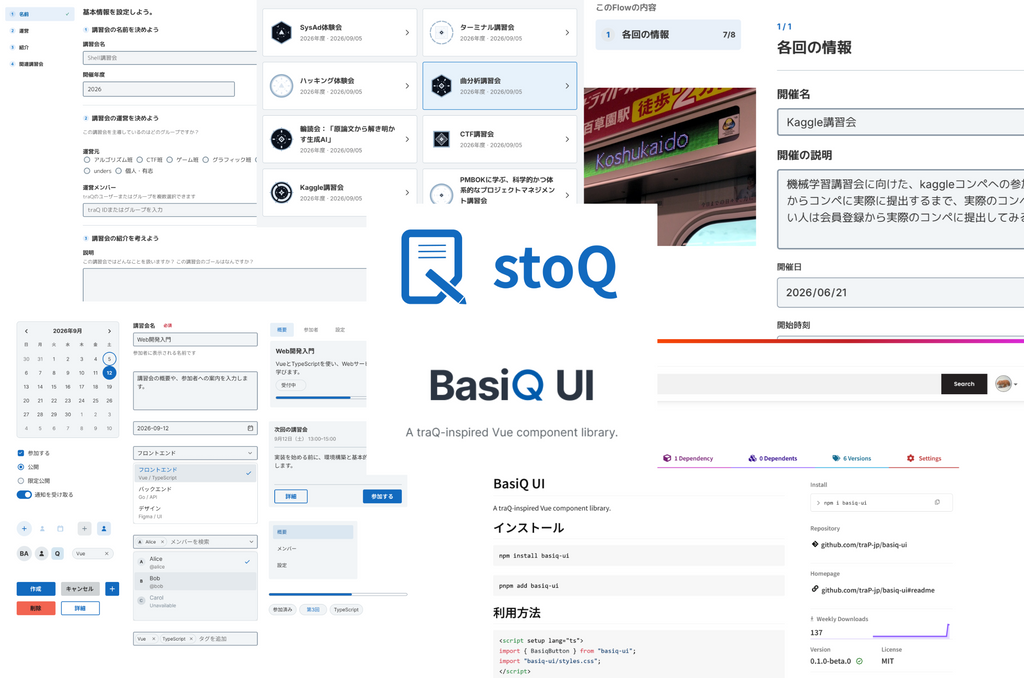
Task: Click the npm user avatar
Action: pyautogui.click(x=1003, y=384)
